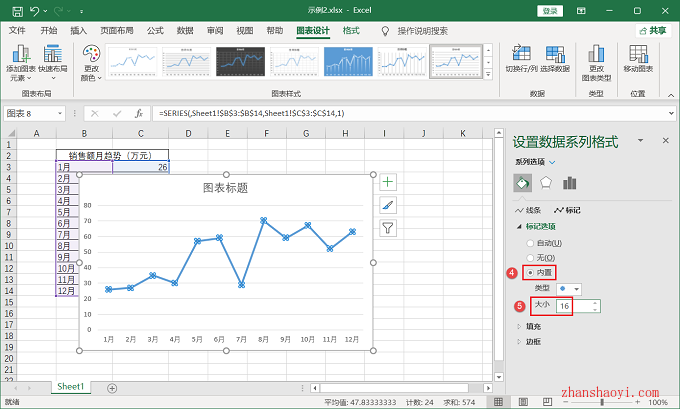Click Share (共享) button
Viewport: 680px width, 409px height.
(x=653, y=31)
